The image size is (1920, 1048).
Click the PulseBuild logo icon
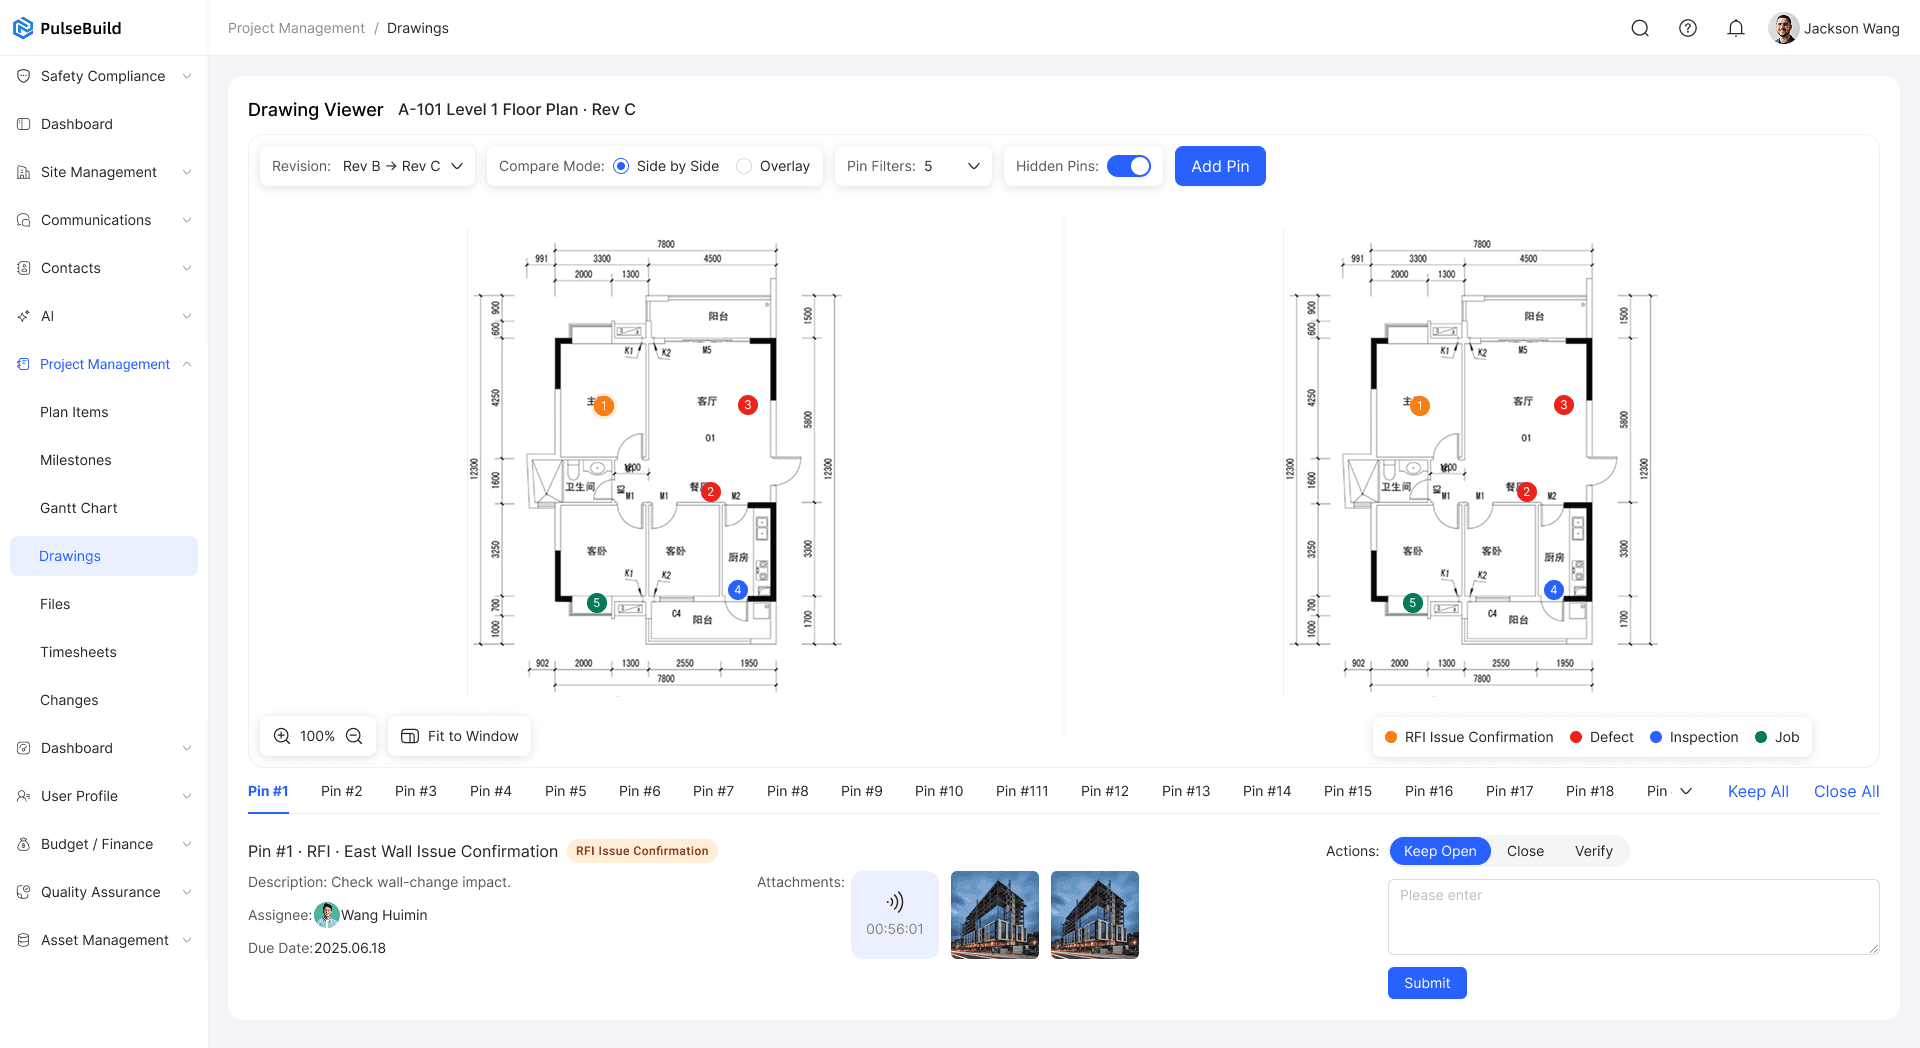click(x=23, y=28)
